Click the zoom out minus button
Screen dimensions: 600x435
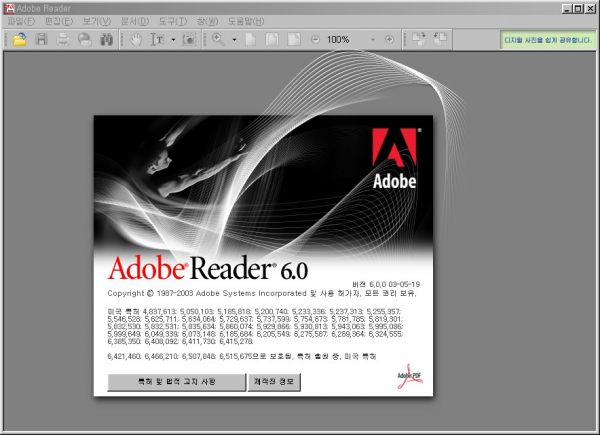[x=315, y=39]
